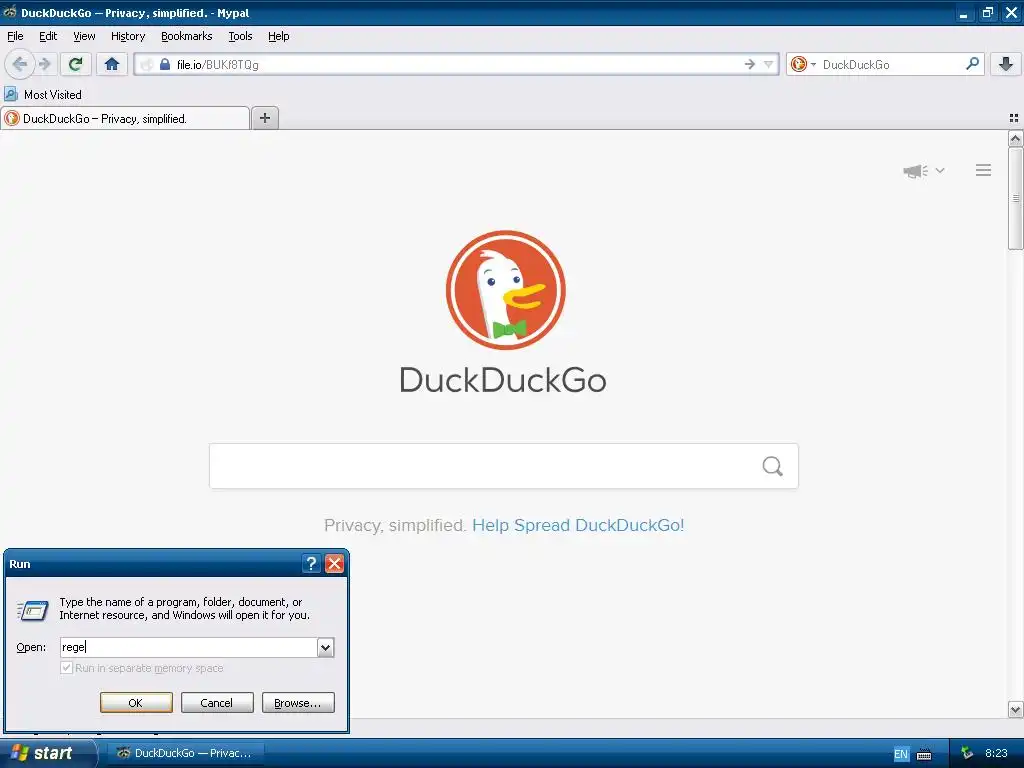Open the Most Visited bookmarks folder
The width and height of the screenshot is (1024, 768).
point(43,95)
